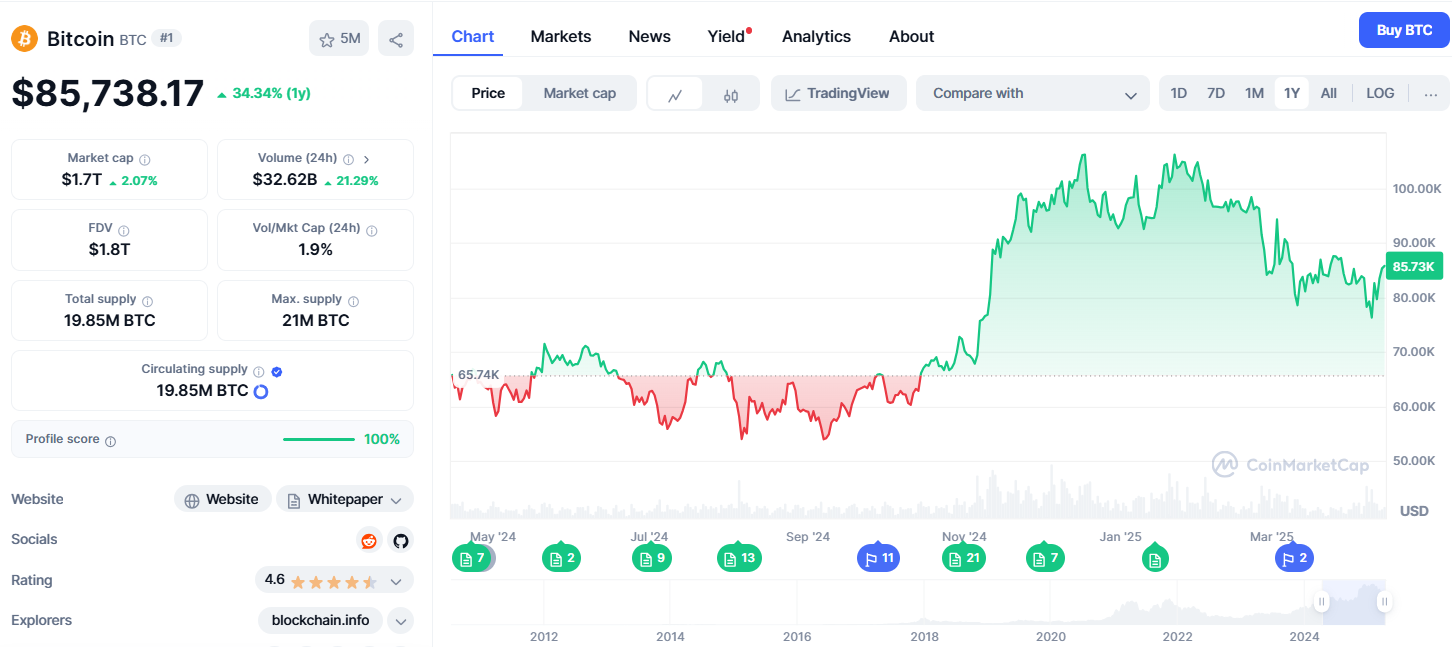Image resolution: width=1452 pixels, height=647 pixels.
Task: Open the GitHub source link
Action: click(x=401, y=540)
